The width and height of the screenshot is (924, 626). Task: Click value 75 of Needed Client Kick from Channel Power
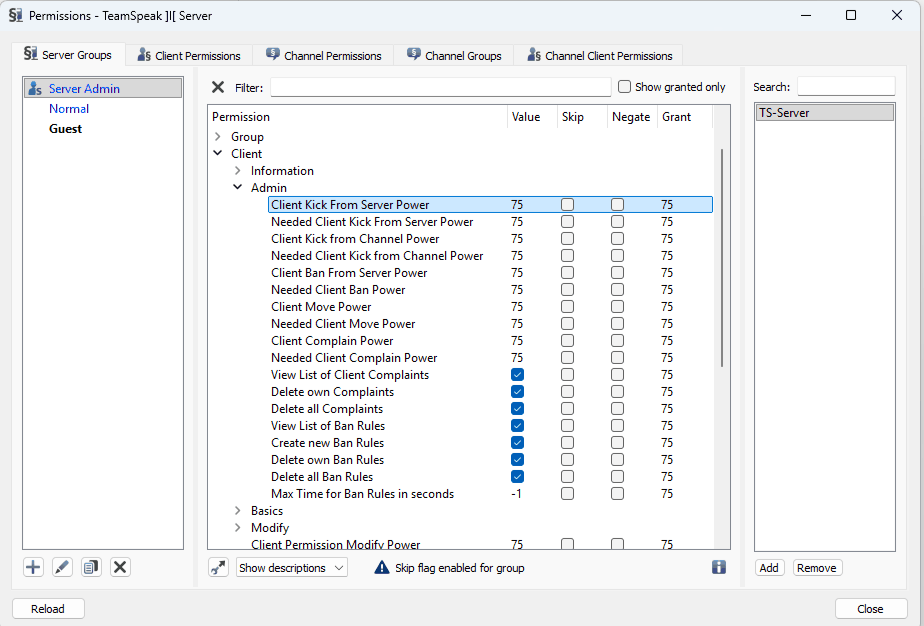[x=517, y=256]
